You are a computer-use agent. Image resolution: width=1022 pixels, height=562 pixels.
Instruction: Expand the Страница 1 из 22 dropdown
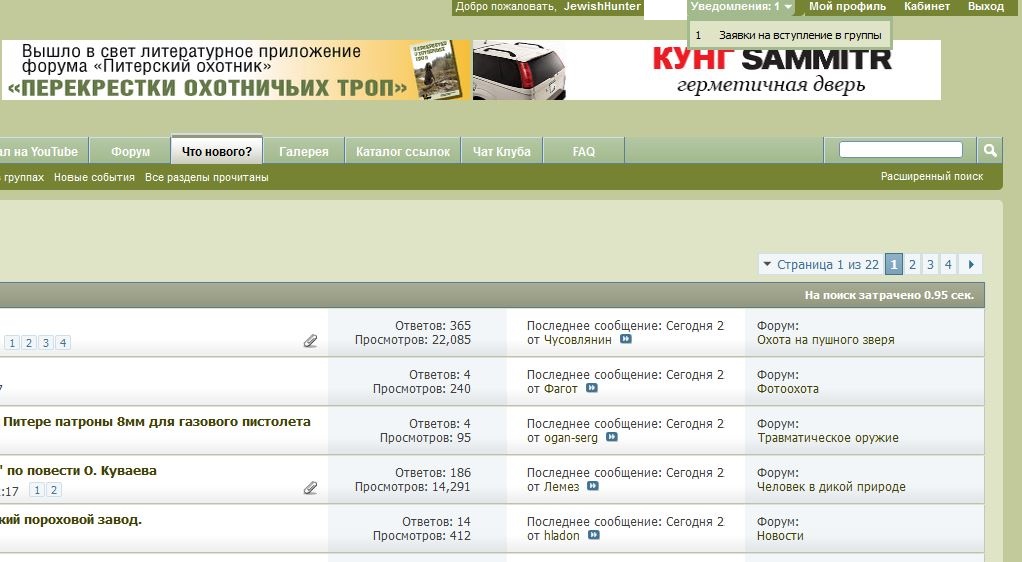pos(820,265)
